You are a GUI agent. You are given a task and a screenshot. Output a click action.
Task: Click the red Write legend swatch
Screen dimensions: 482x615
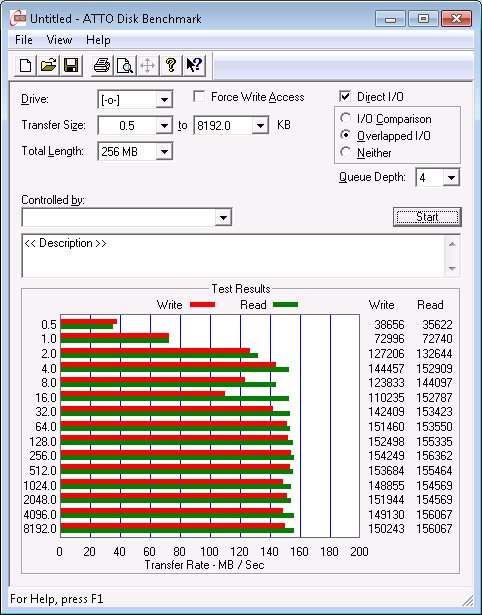pyautogui.click(x=202, y=305)
